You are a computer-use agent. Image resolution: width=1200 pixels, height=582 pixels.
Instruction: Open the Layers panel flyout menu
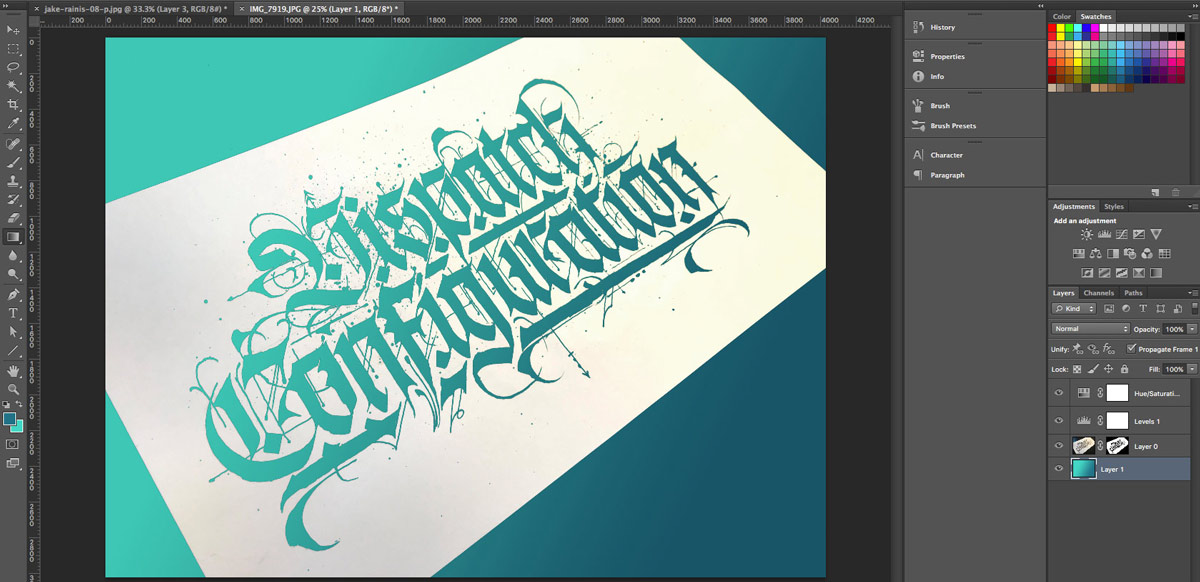tap(1191, 293)
